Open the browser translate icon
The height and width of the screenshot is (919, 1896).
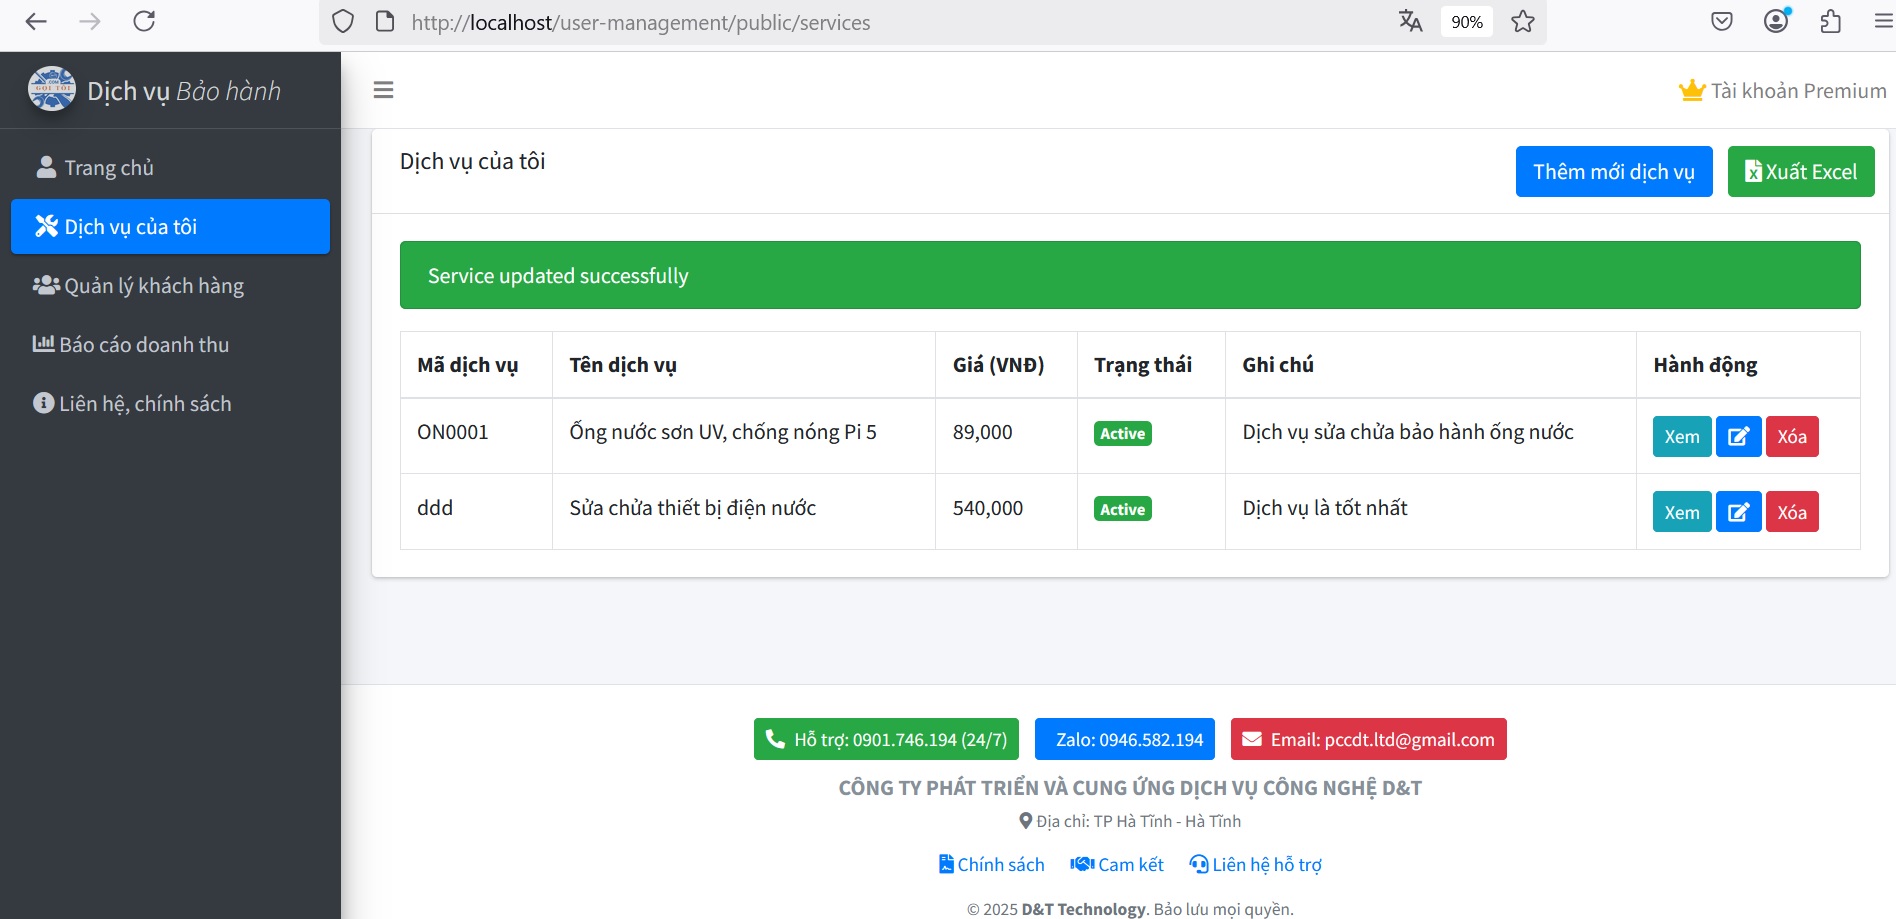(x=1410, y=22)
